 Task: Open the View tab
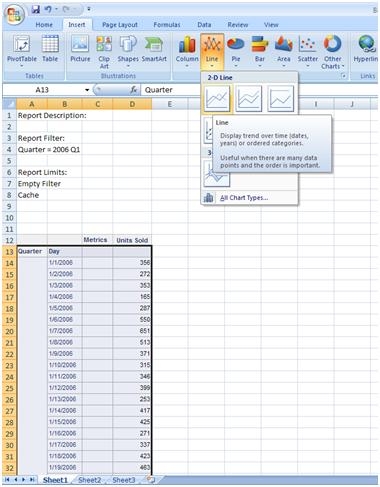pos(271,25)
